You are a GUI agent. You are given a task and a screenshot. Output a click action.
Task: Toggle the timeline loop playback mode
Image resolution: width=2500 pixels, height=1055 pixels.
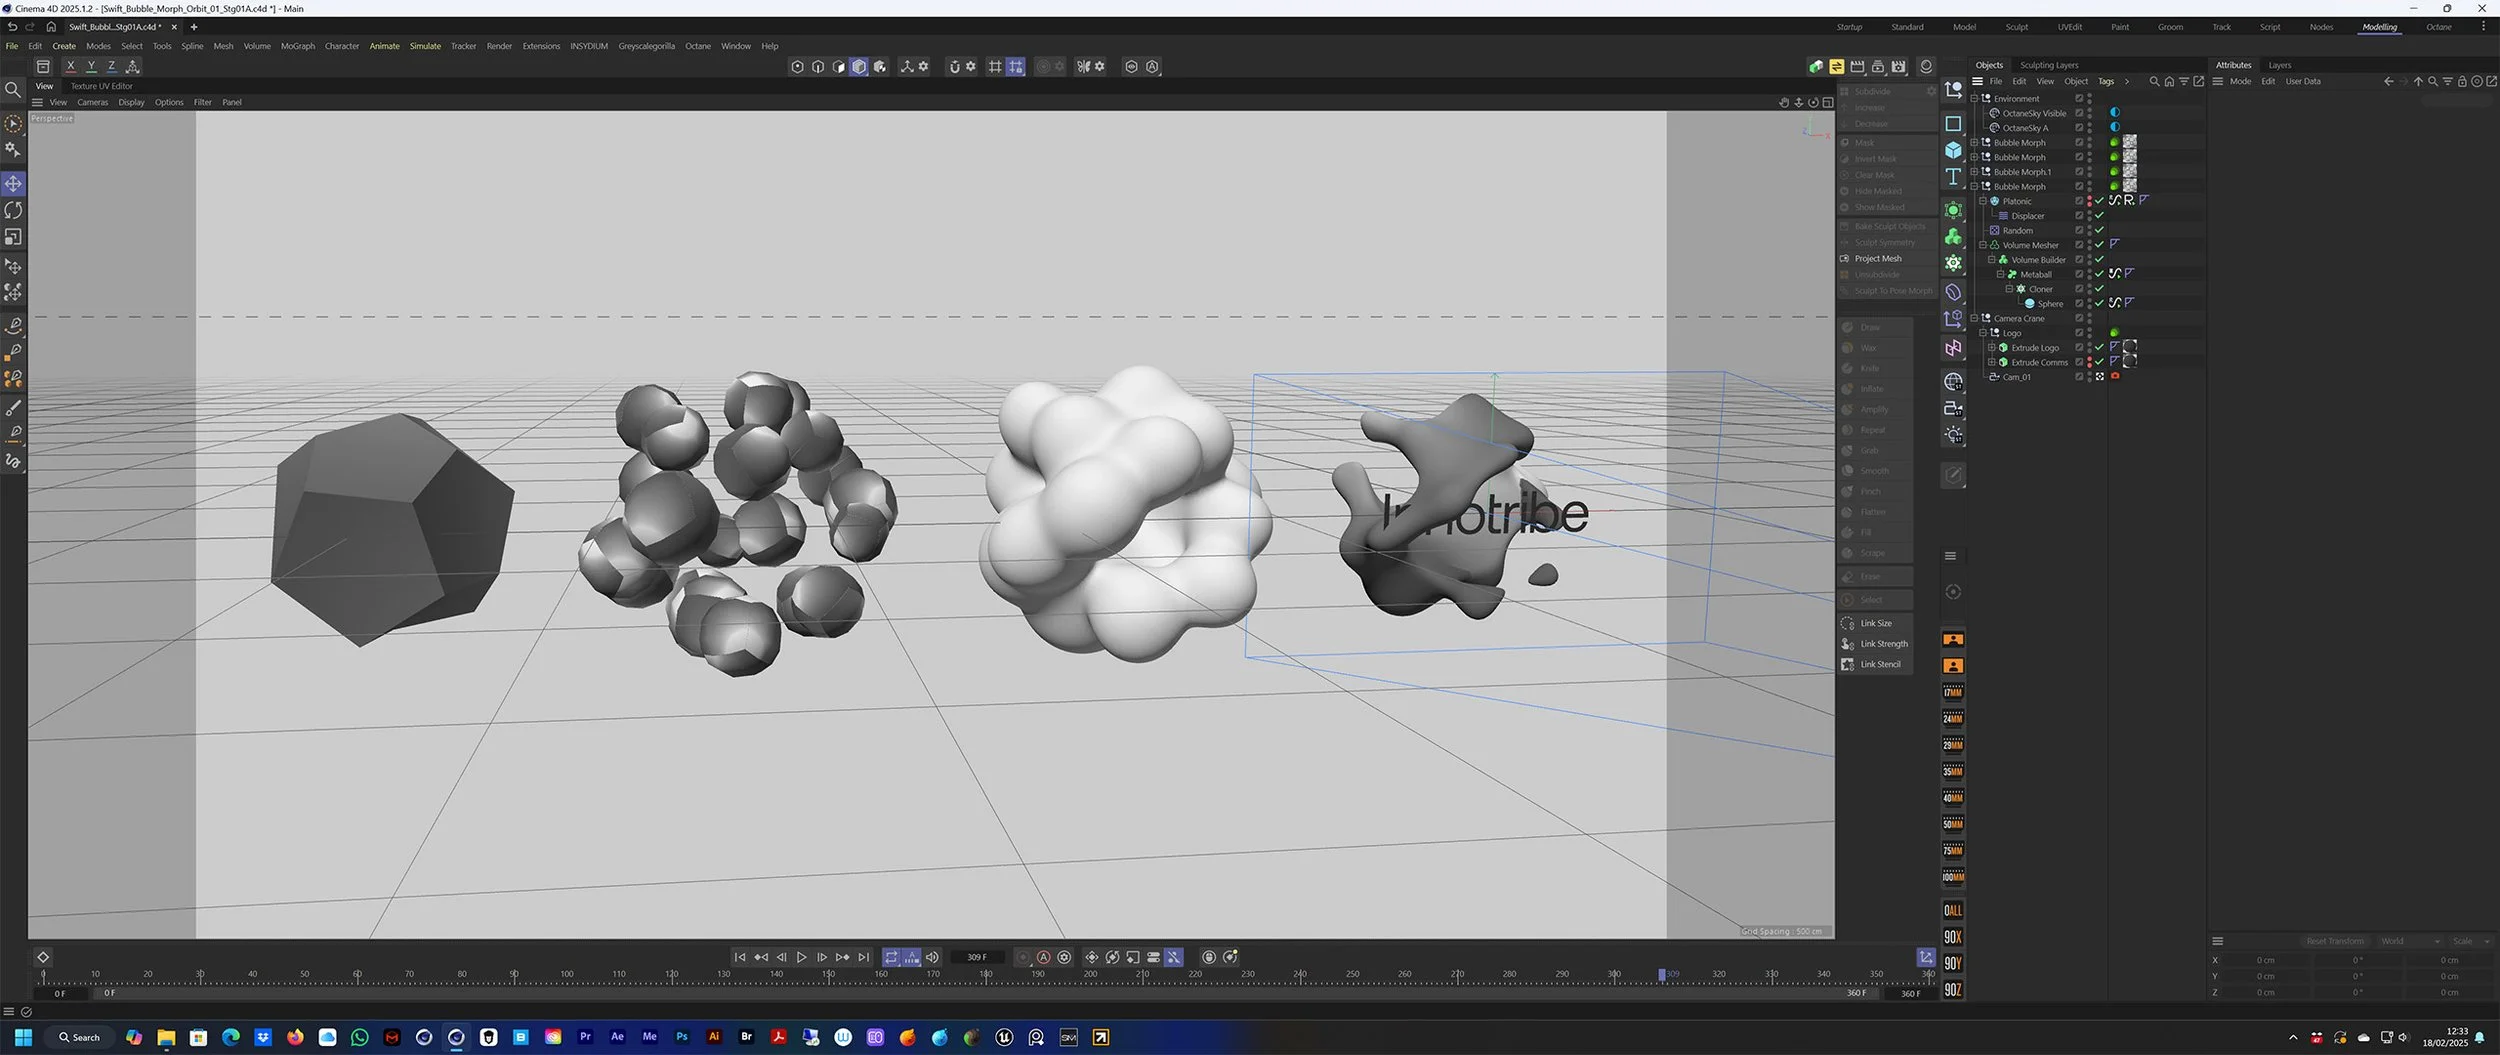coord(891,957)
